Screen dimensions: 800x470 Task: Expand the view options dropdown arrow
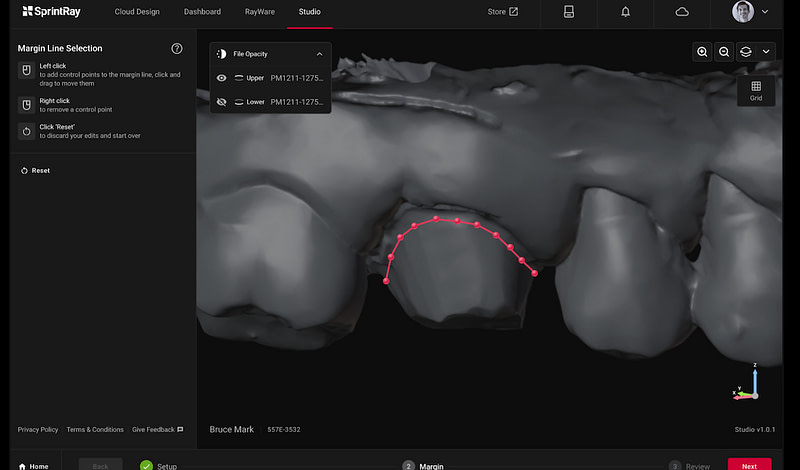[x=767, y=52]
